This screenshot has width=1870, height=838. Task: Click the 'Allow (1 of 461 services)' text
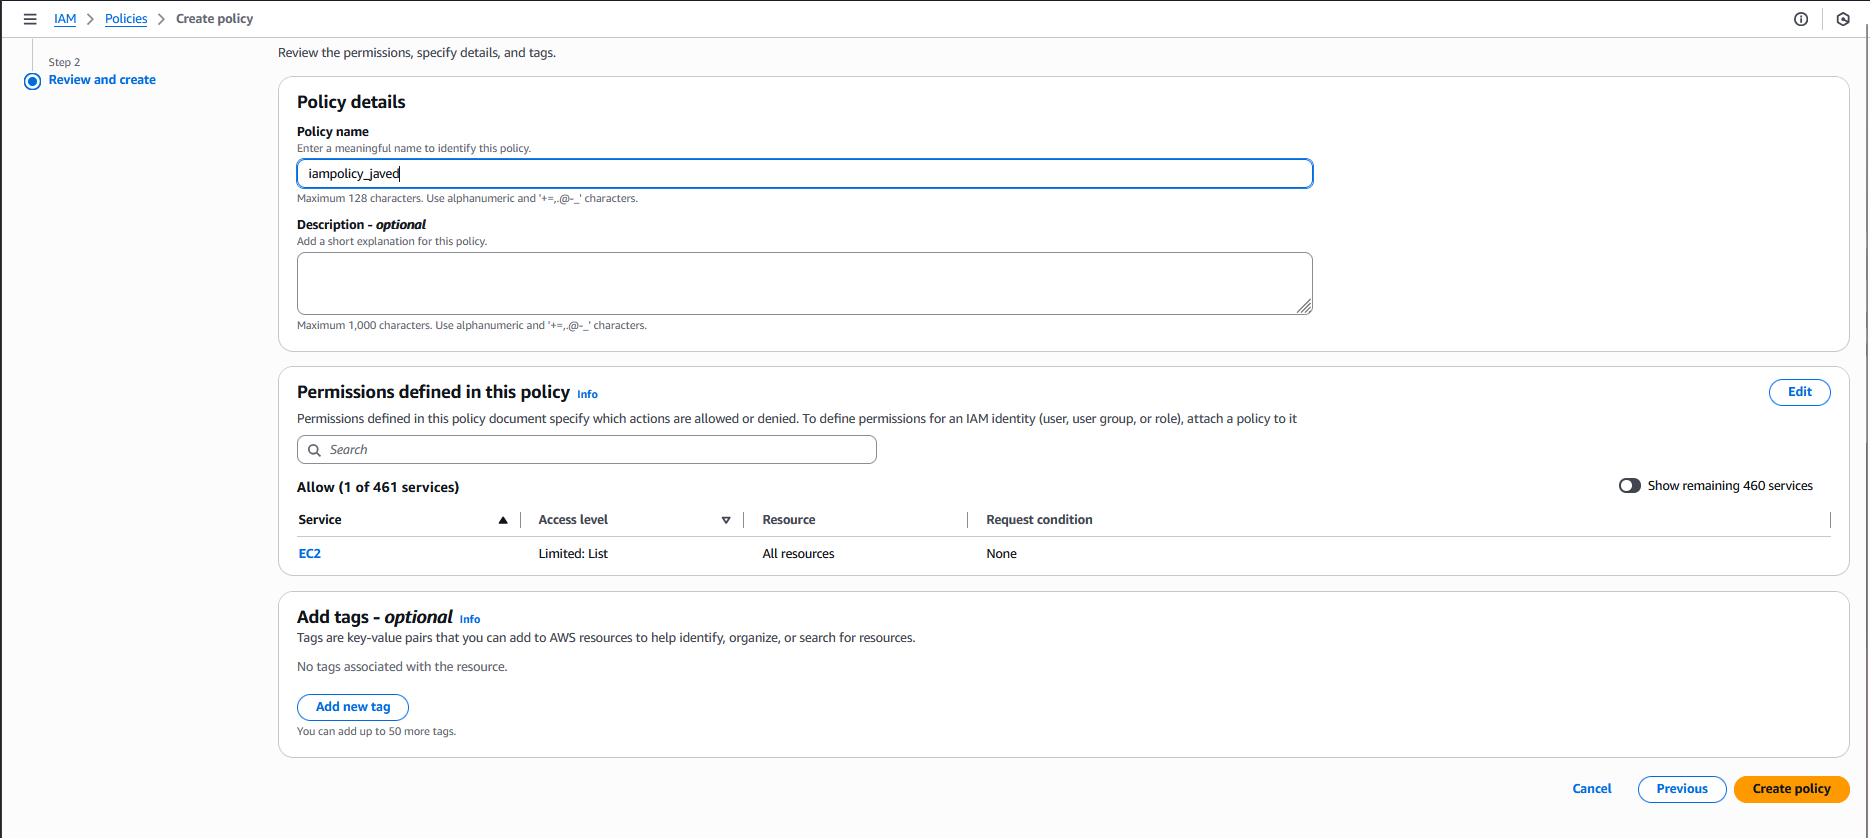(378, 487)
